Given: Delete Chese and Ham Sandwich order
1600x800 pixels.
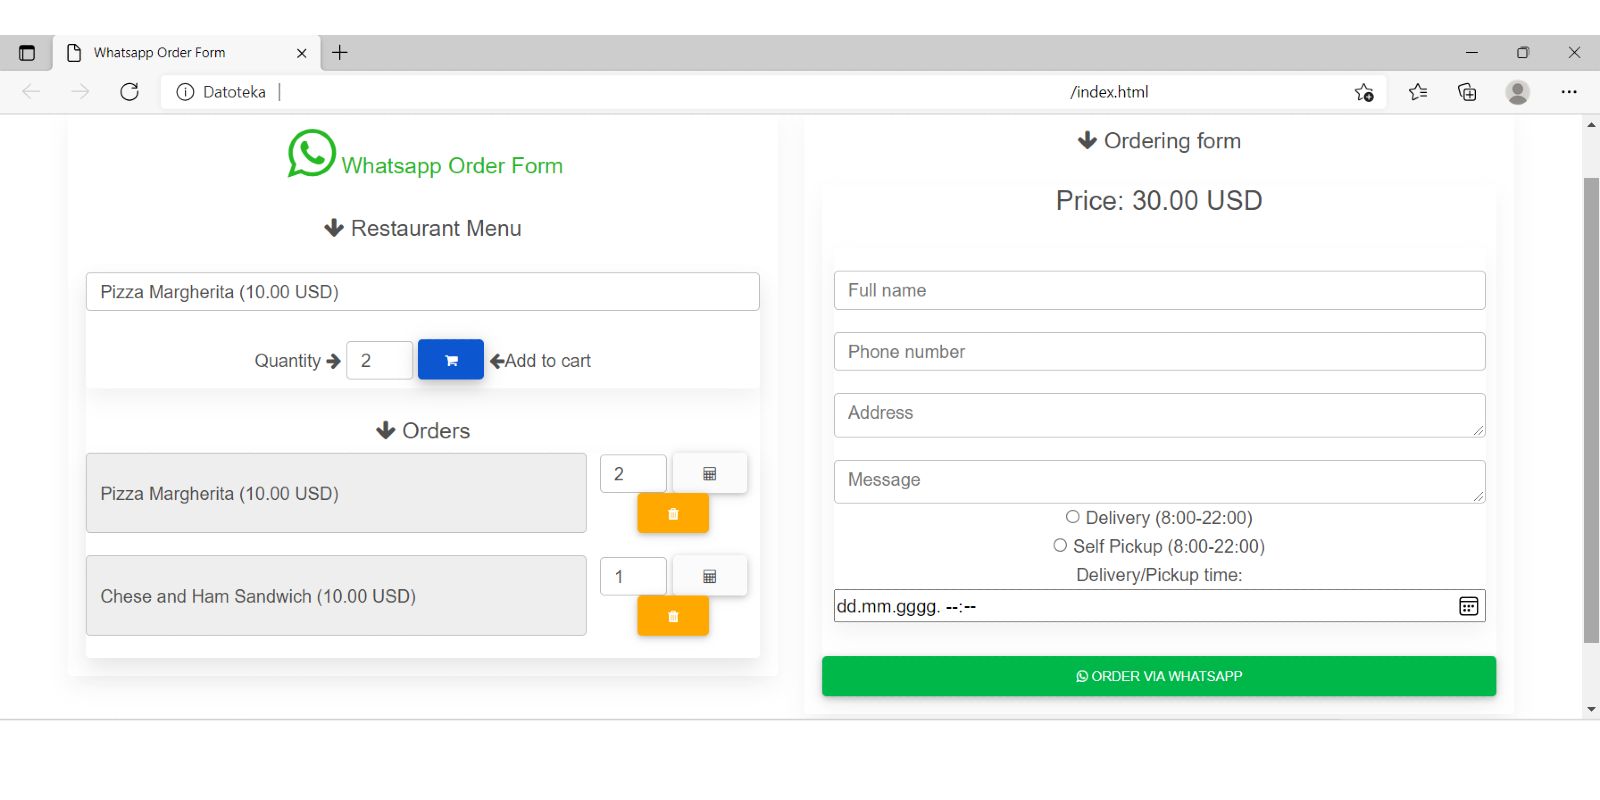Looking at the screenshot, I should coord(673,617).
